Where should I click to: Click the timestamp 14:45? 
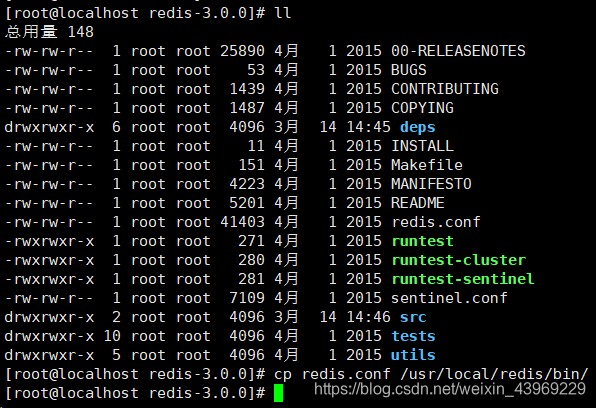tap(368, 127)
